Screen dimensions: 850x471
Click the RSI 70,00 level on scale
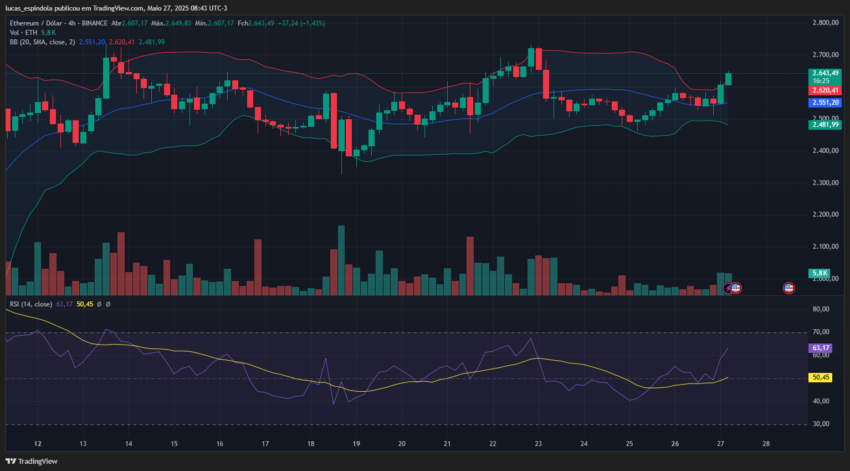821,332
